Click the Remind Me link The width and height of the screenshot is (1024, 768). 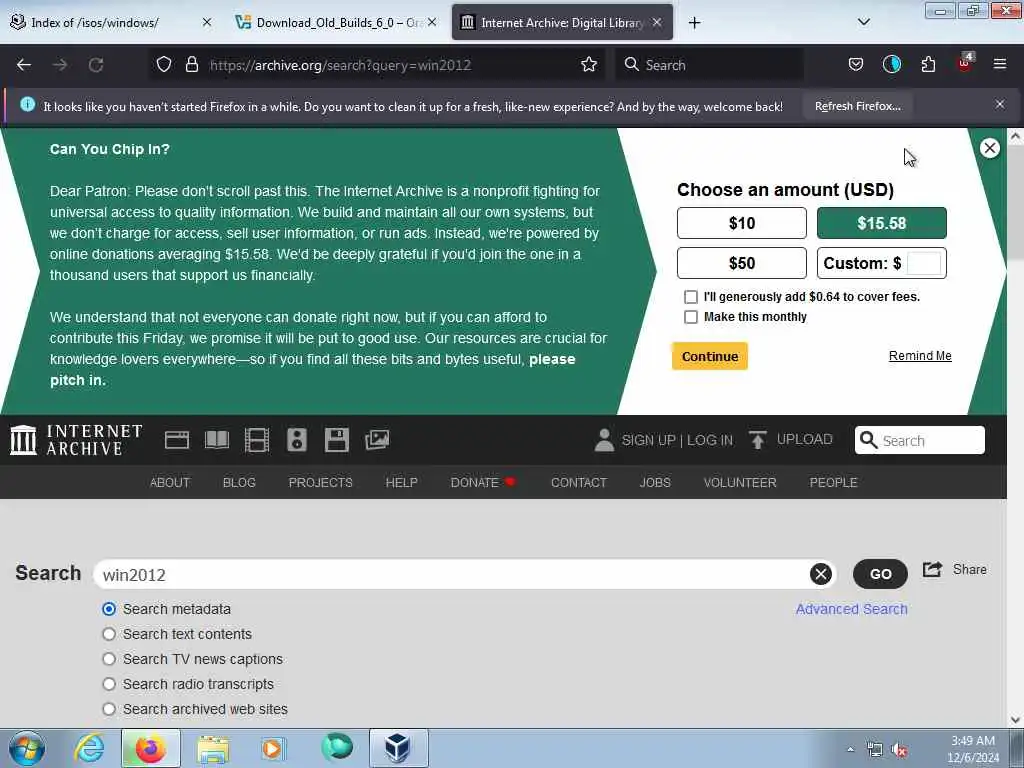920,356
